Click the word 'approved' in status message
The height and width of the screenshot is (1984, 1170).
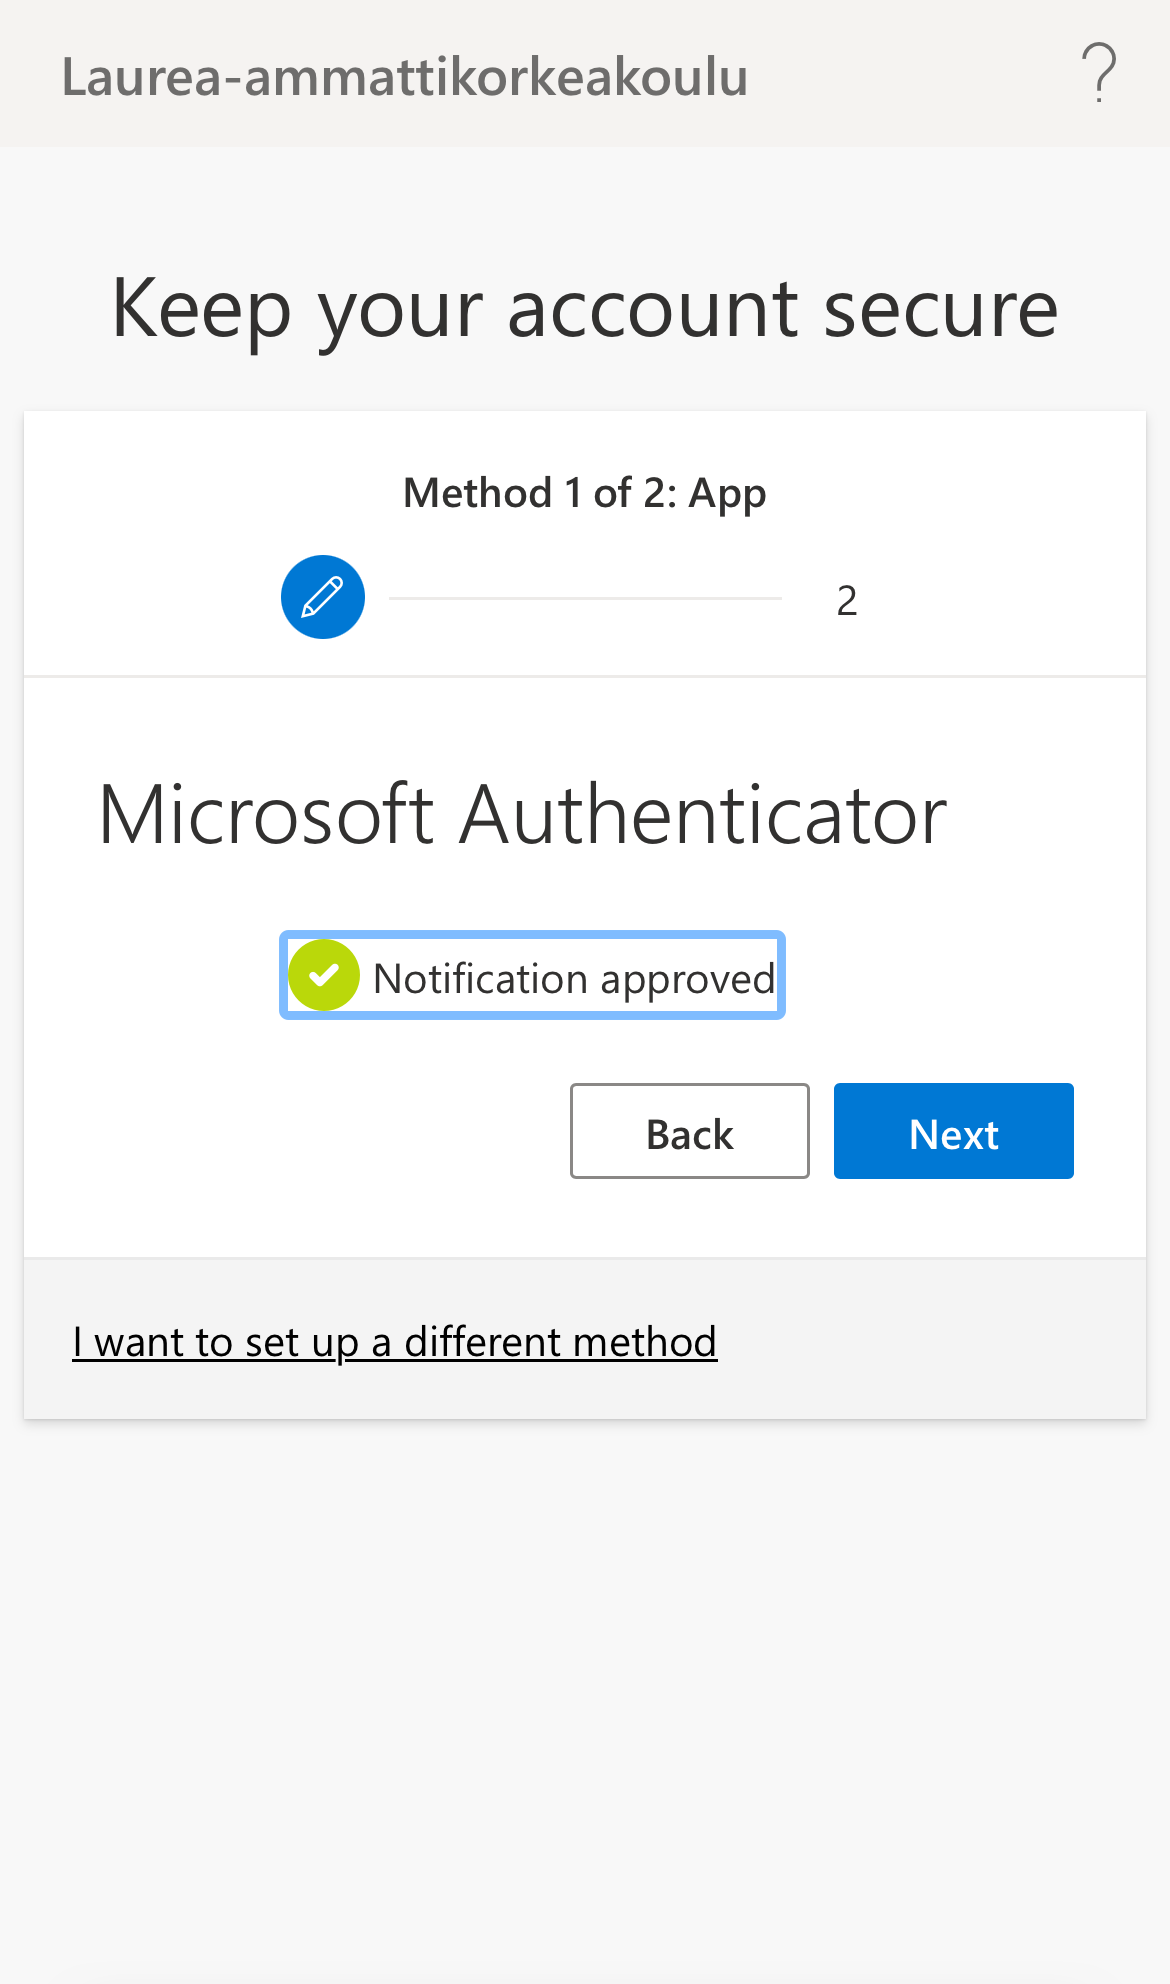[687, 980]
